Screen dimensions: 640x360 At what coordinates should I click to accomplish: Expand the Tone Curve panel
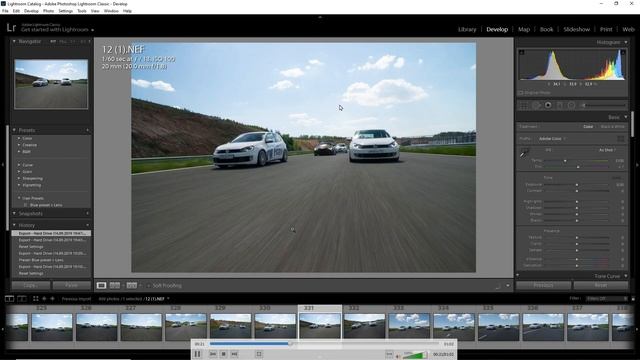point(626,276)
